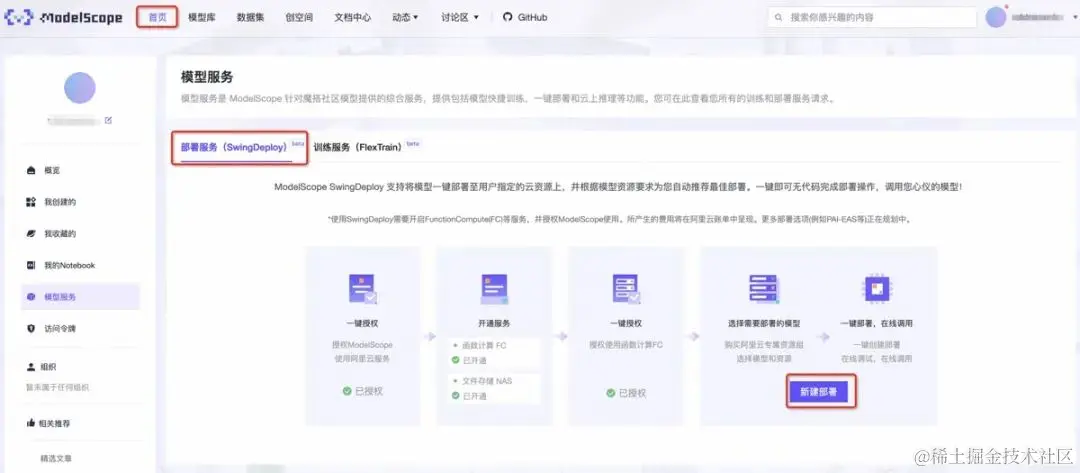Click the 一键部署，在线调用 step title
The image size is (1080, 473).
click(x=876, y=323)
